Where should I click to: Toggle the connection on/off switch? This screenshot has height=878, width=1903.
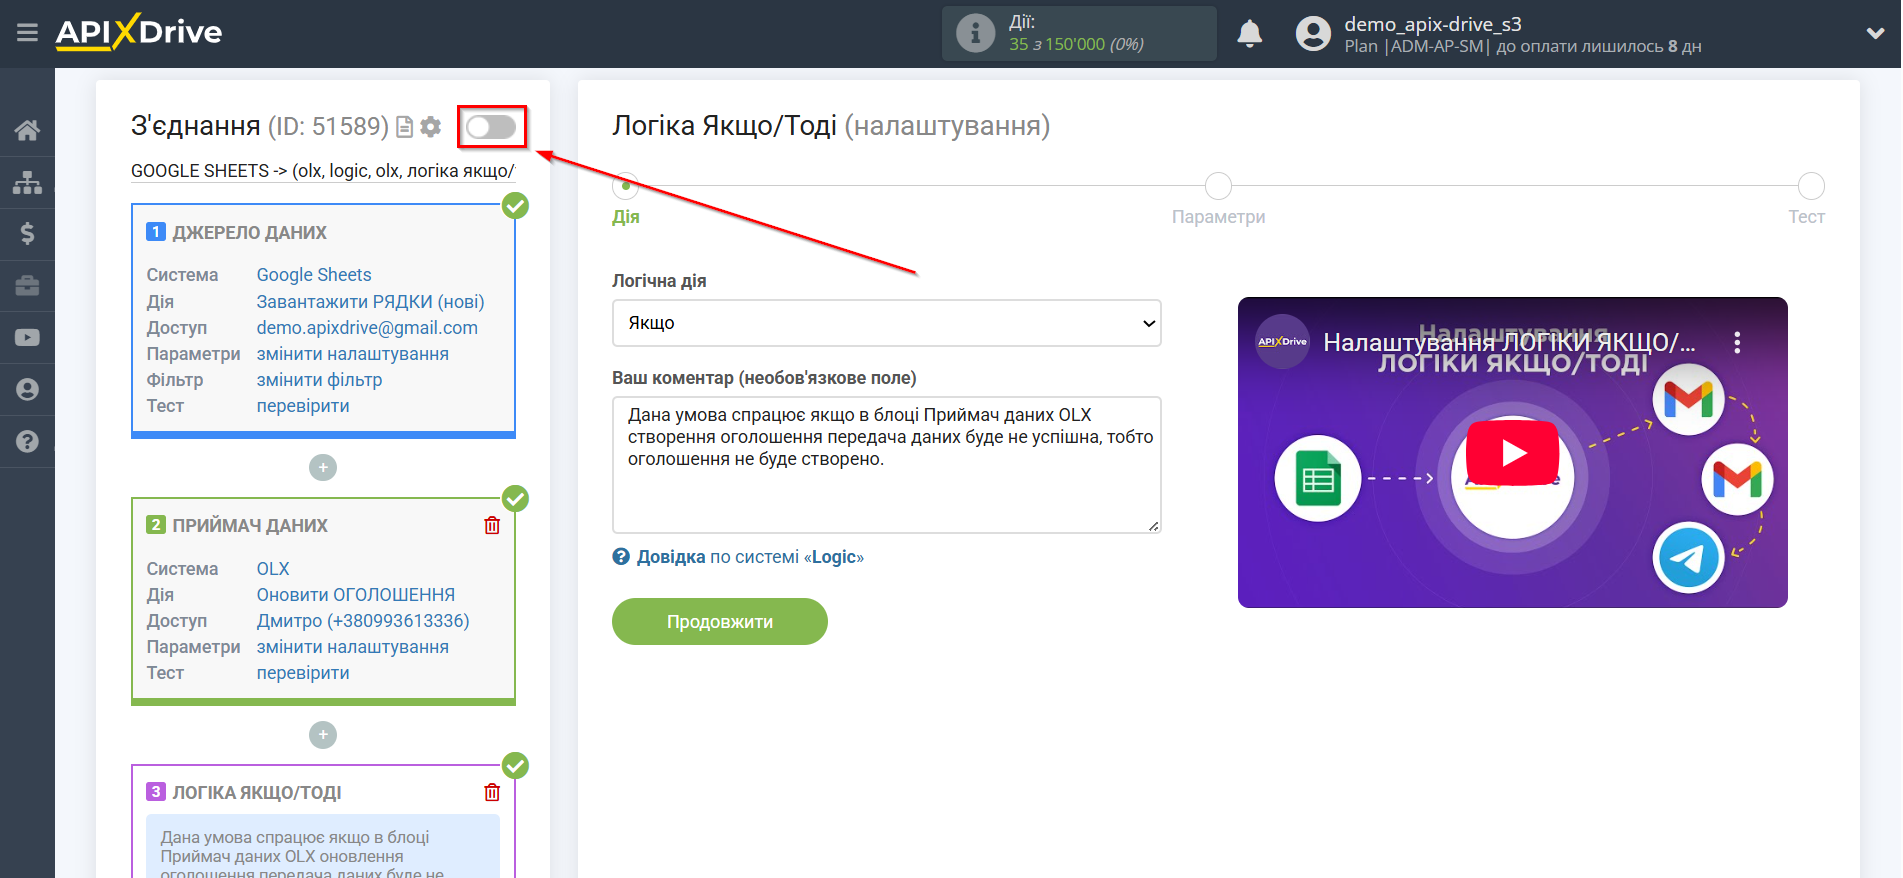[x=491, y=127]
